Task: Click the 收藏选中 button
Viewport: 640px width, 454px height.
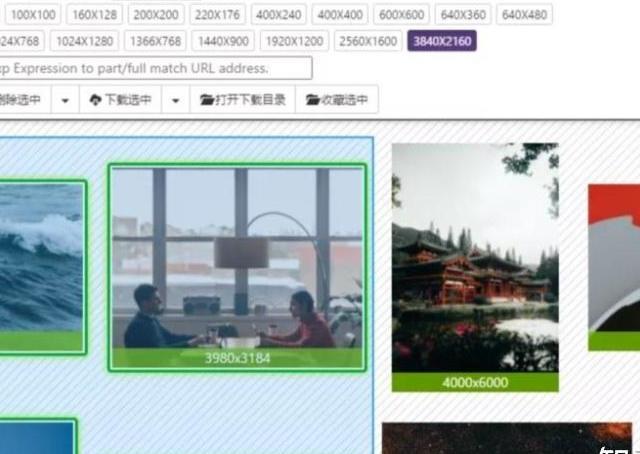Action: point(337,100)
